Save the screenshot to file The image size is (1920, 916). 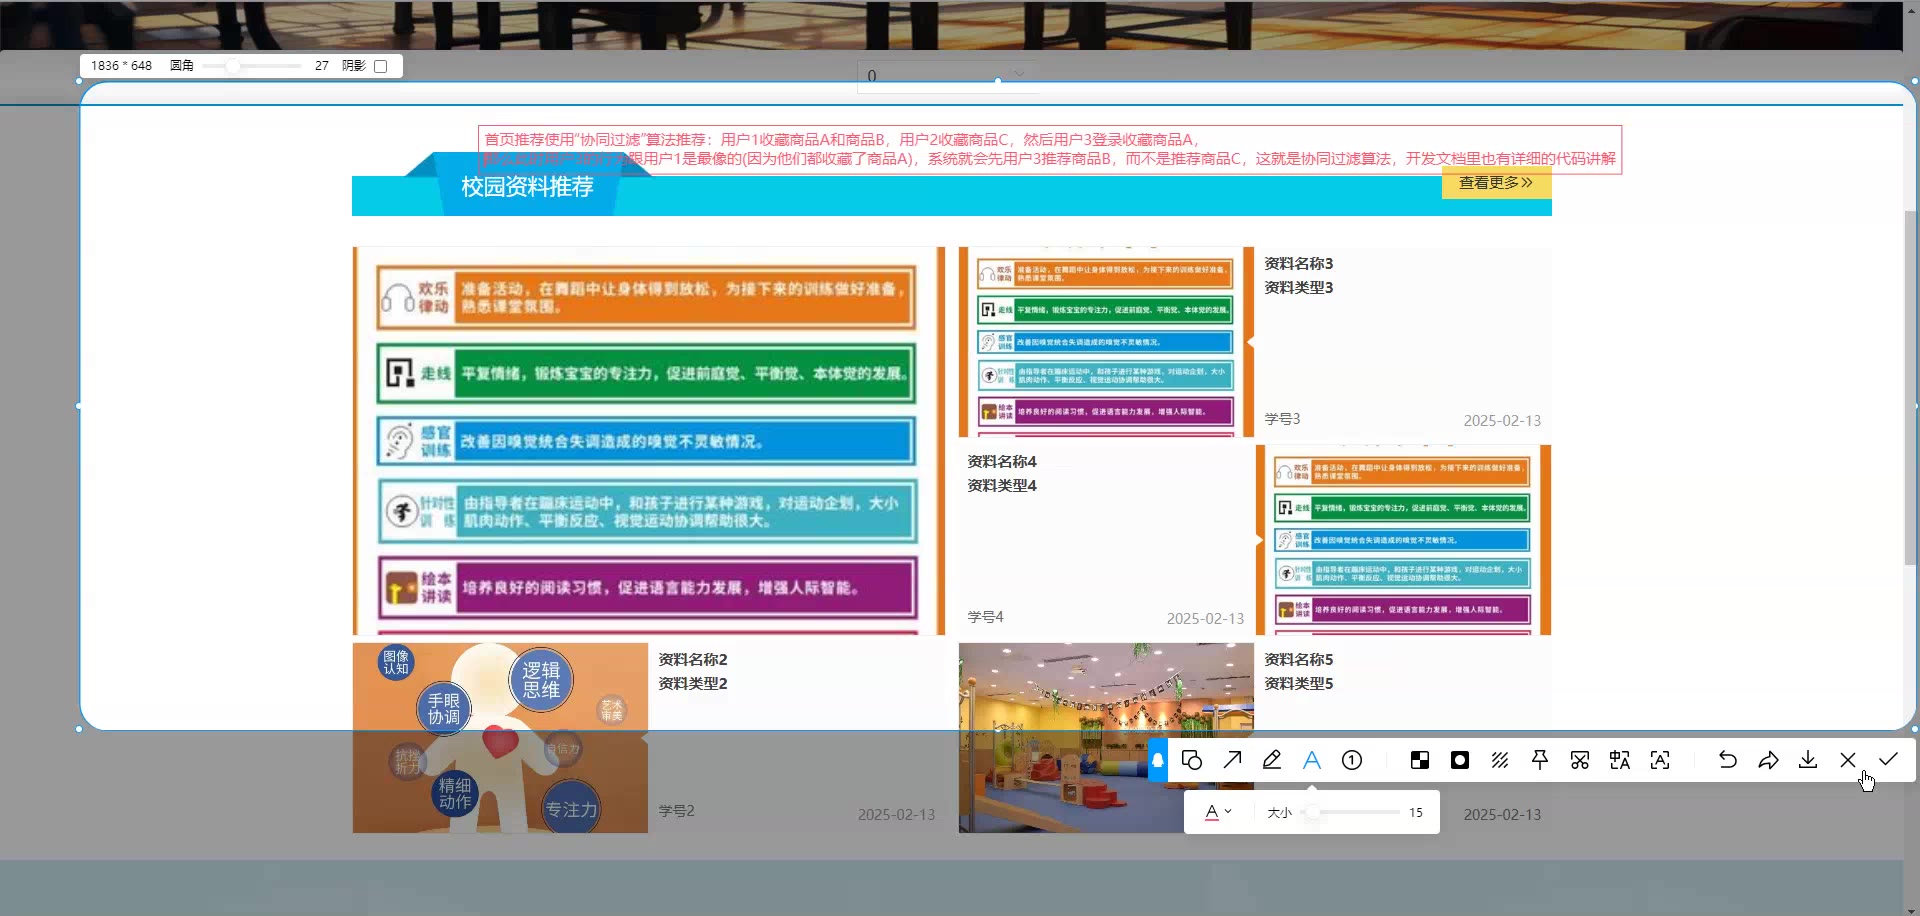click(1808, 760)
